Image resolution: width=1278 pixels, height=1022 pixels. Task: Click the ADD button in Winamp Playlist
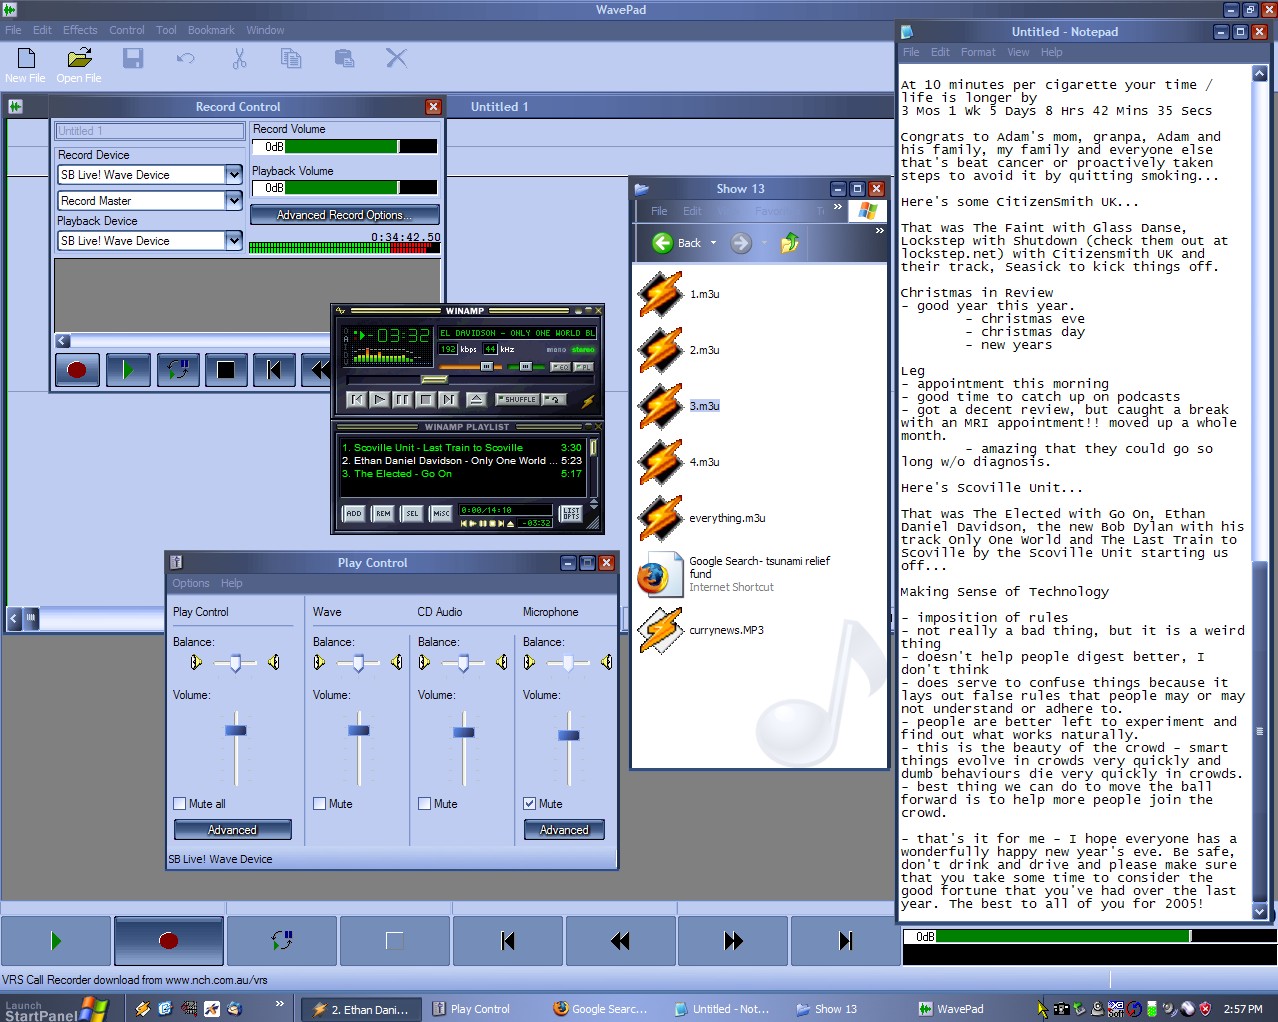354,513
